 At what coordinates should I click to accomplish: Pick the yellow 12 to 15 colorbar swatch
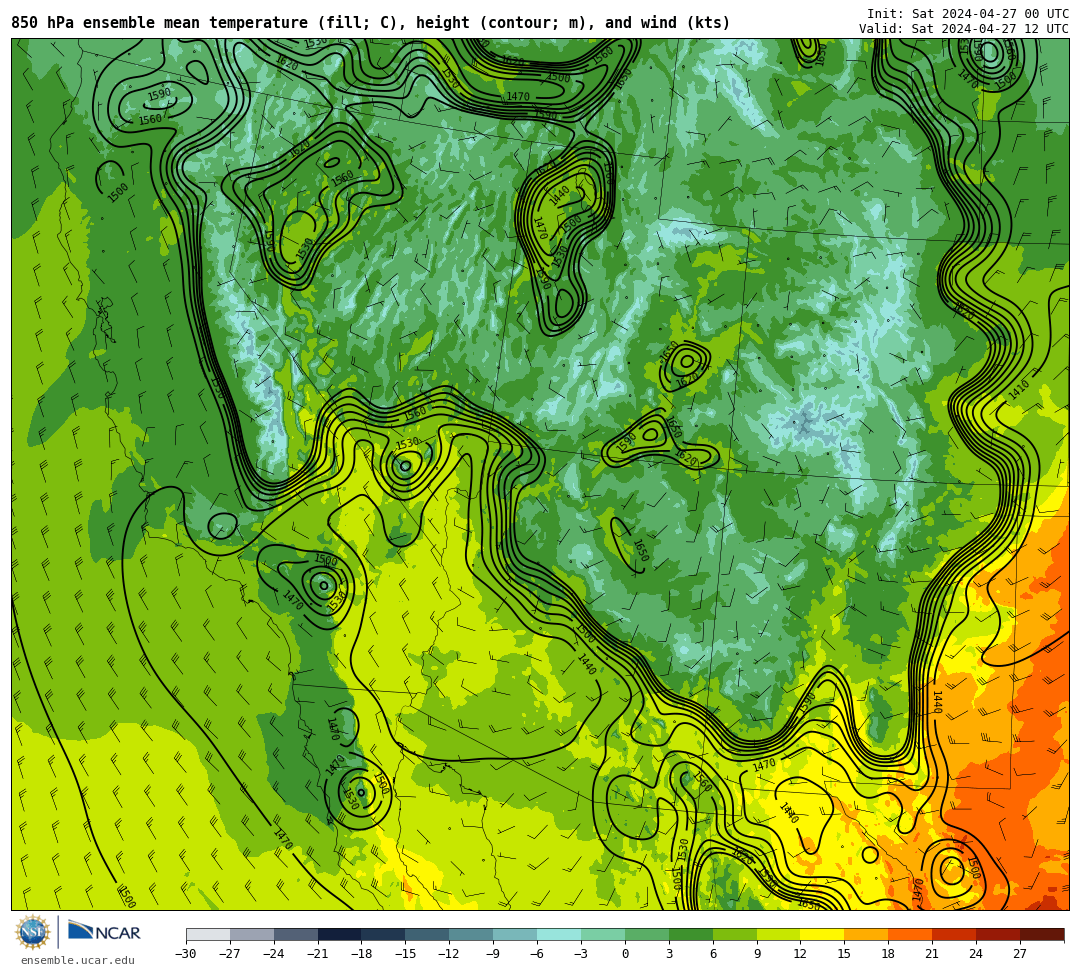coord(823,934)
